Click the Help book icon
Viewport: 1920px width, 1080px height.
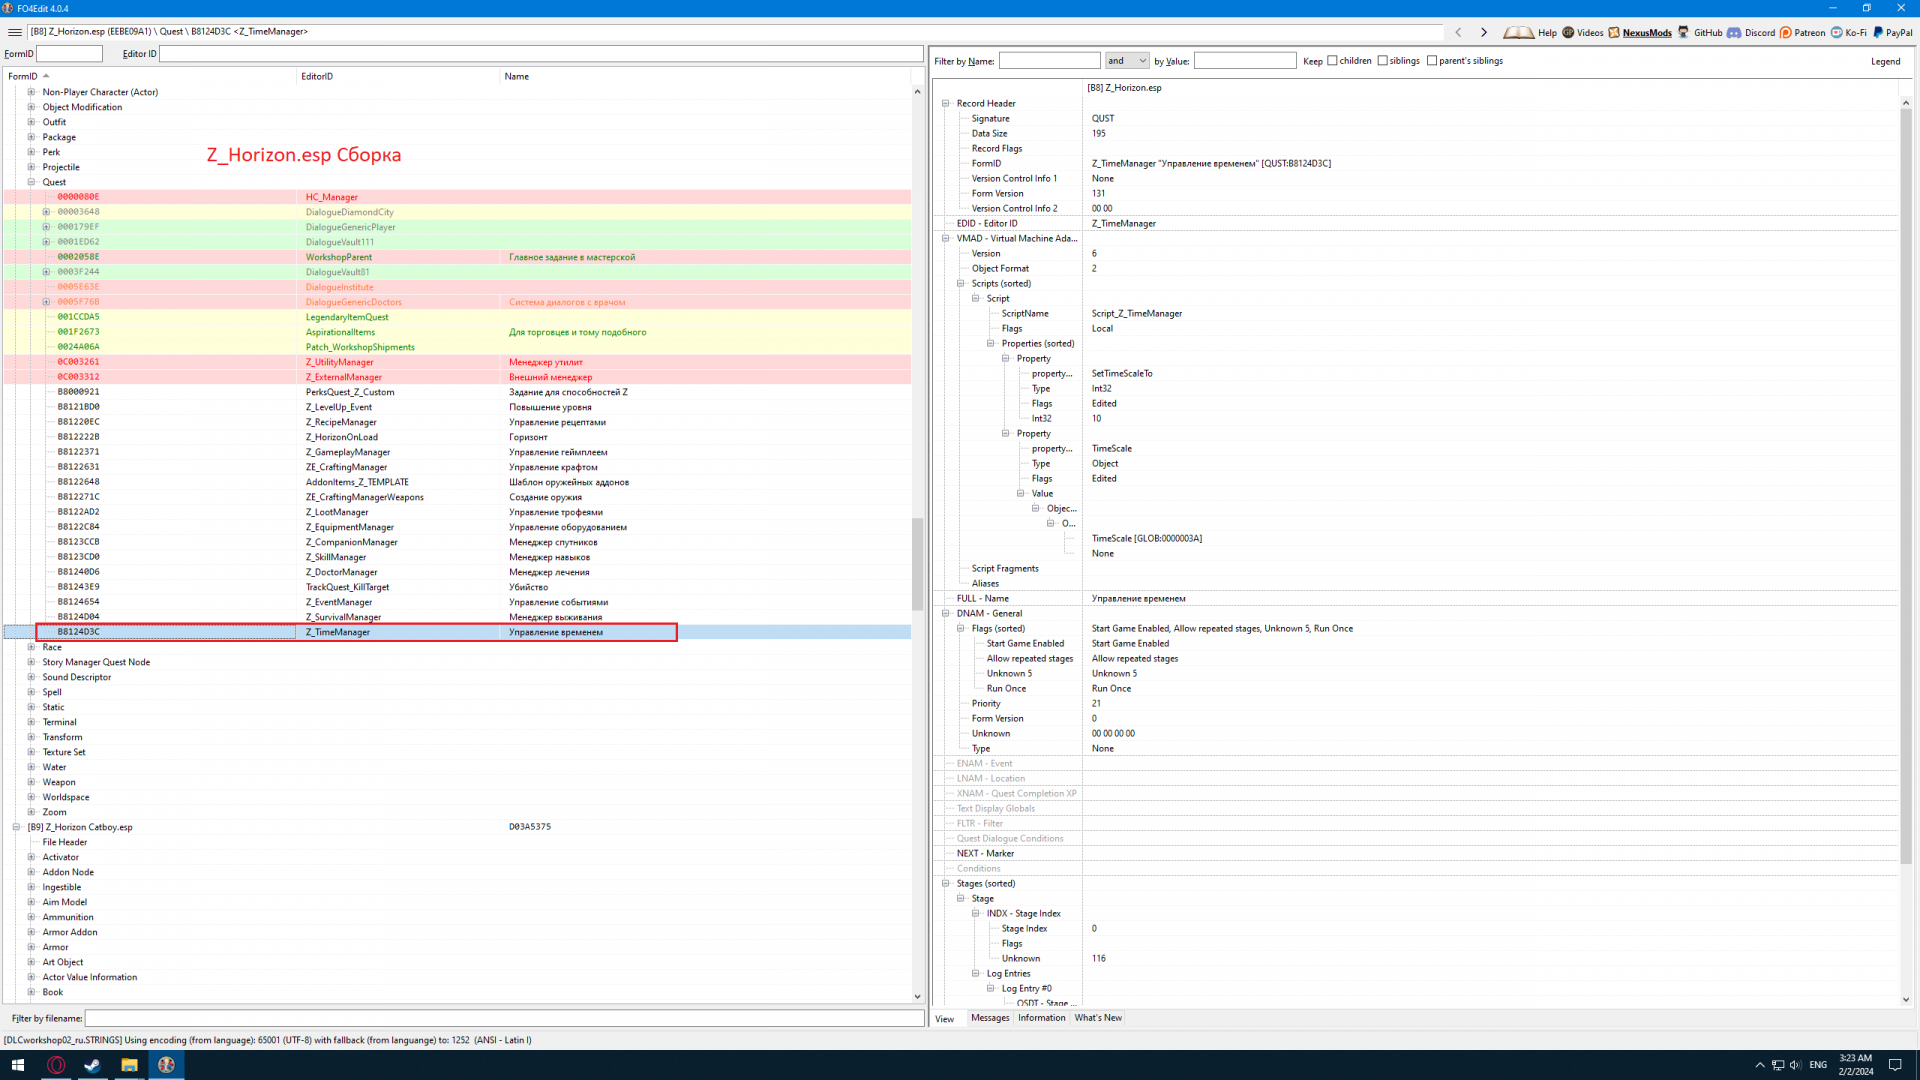pos(1518,32)
